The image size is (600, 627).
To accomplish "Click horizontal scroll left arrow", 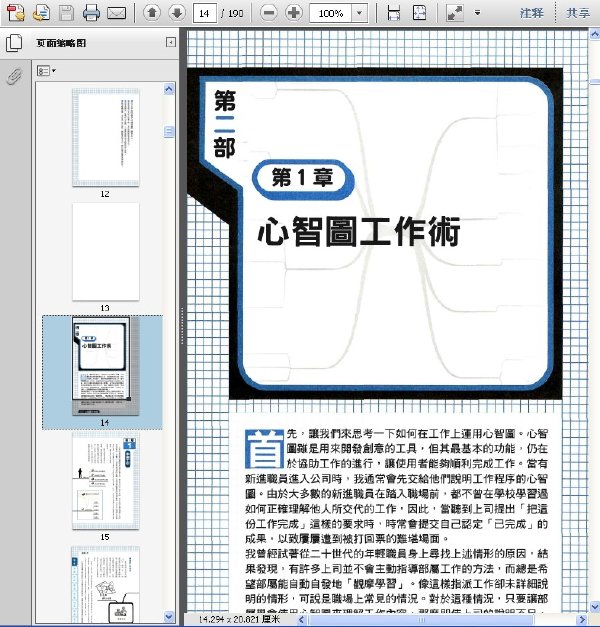I will click(x=302, y=619).
